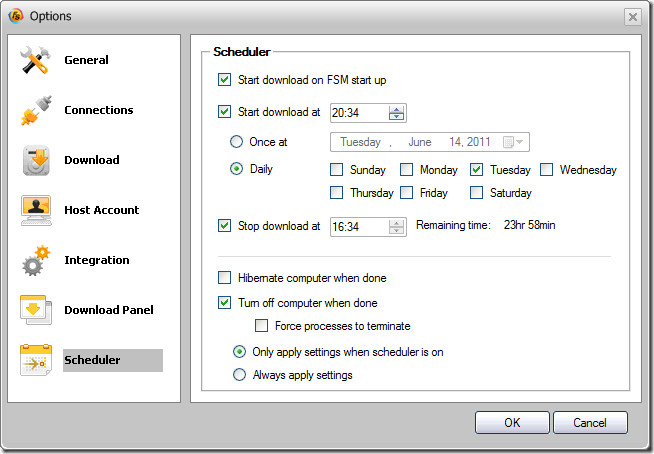Increase start download time with up arrow

(396, 109)
